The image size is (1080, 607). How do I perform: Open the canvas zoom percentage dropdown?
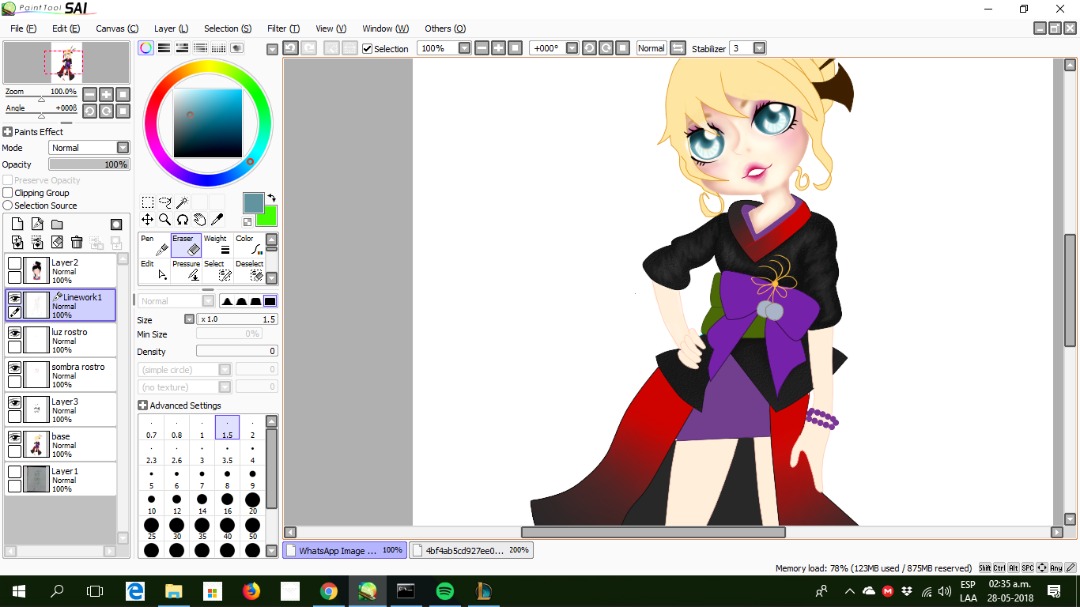(464, 48)
